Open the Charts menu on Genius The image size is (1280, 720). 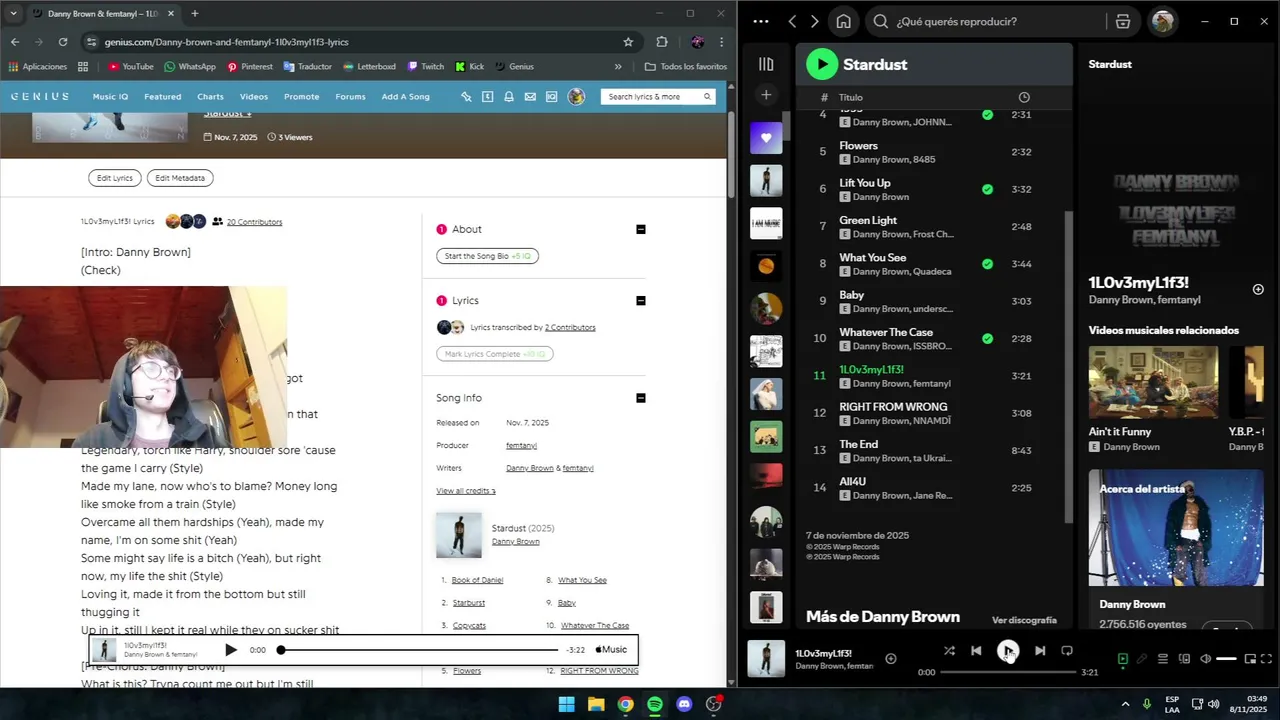(210, 97)
